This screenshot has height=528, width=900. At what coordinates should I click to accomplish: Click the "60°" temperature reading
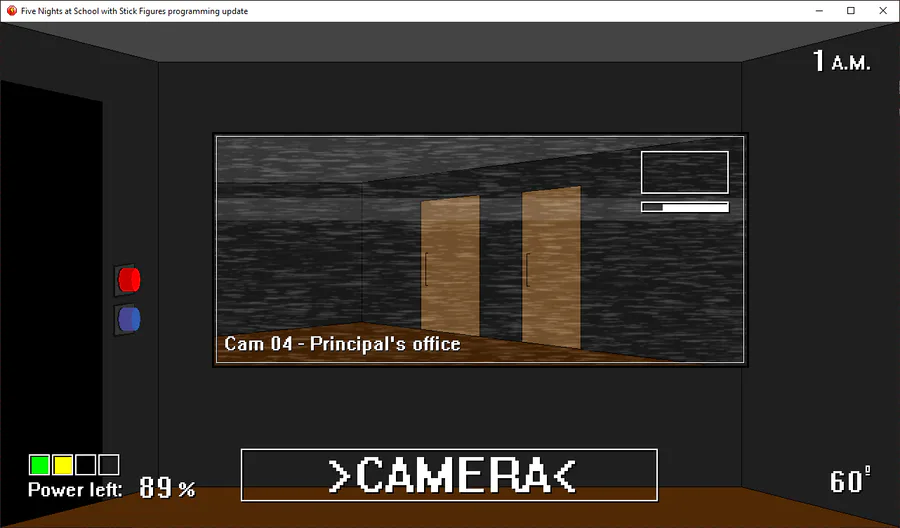[x=850, y=480]
